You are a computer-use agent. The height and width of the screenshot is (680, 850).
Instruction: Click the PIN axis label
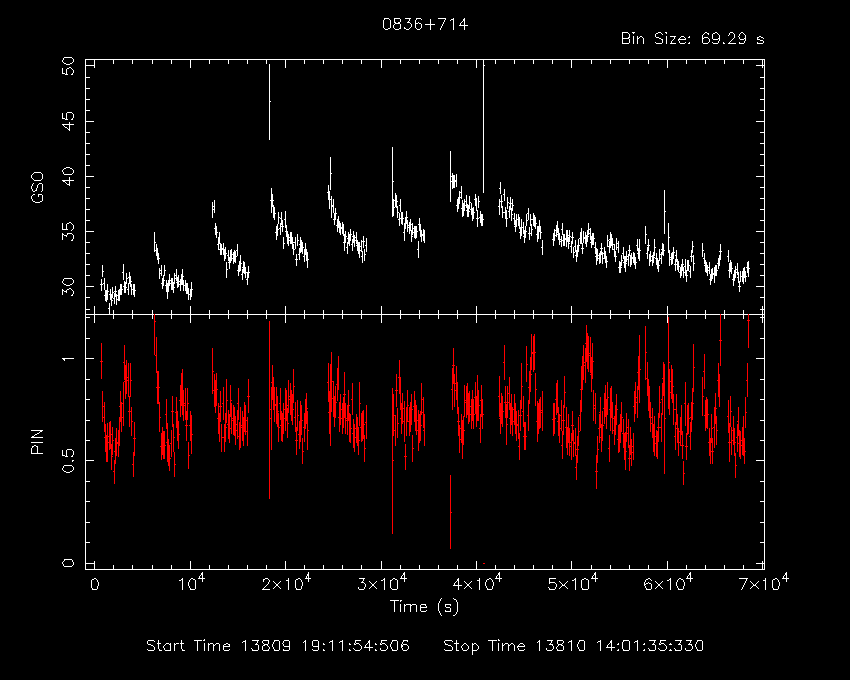click(37, 441)
